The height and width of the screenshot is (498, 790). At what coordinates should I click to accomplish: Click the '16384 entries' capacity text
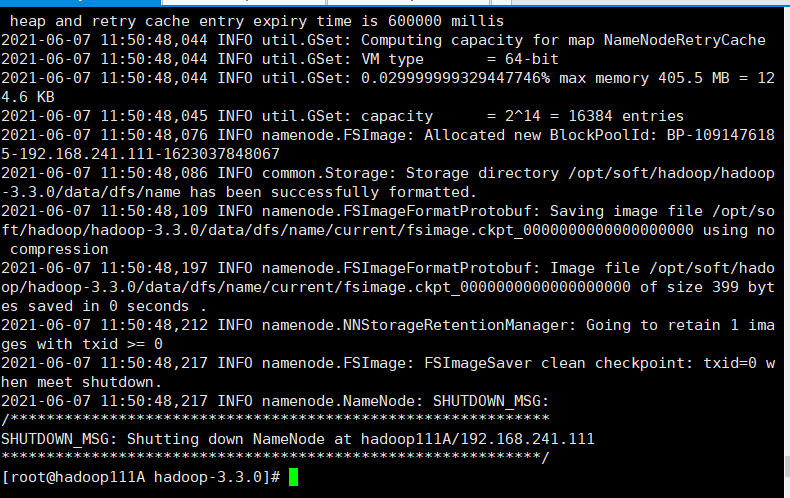[626, 116]
